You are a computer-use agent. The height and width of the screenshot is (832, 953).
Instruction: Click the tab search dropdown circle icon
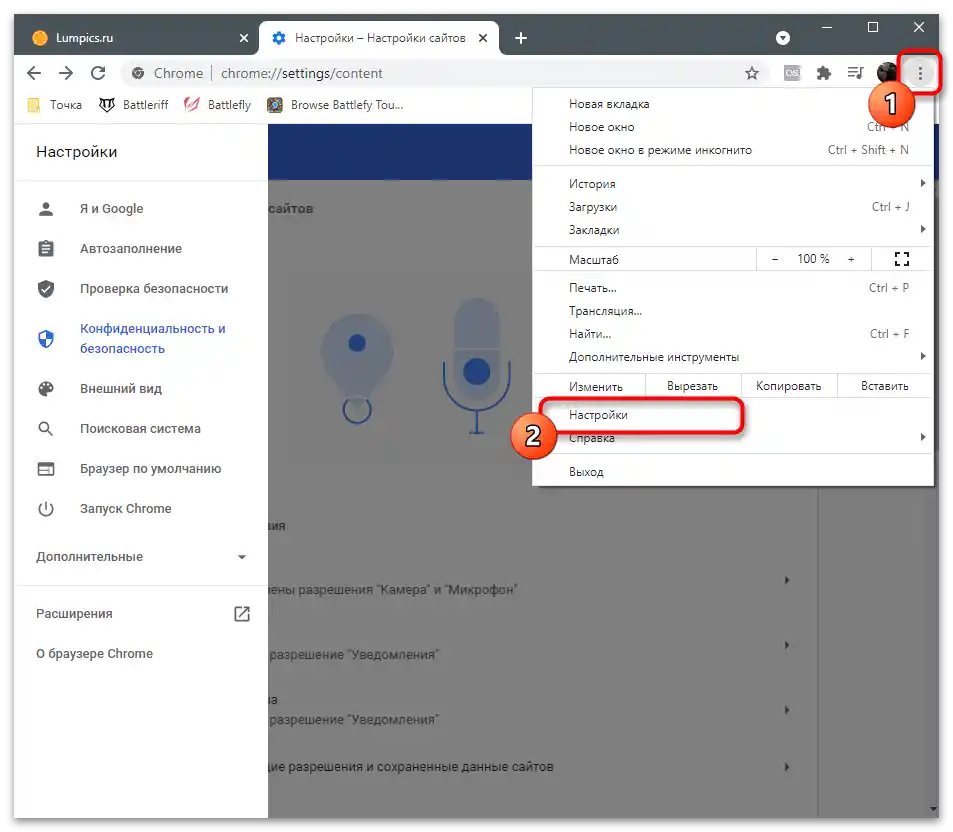tap(783, 38)
